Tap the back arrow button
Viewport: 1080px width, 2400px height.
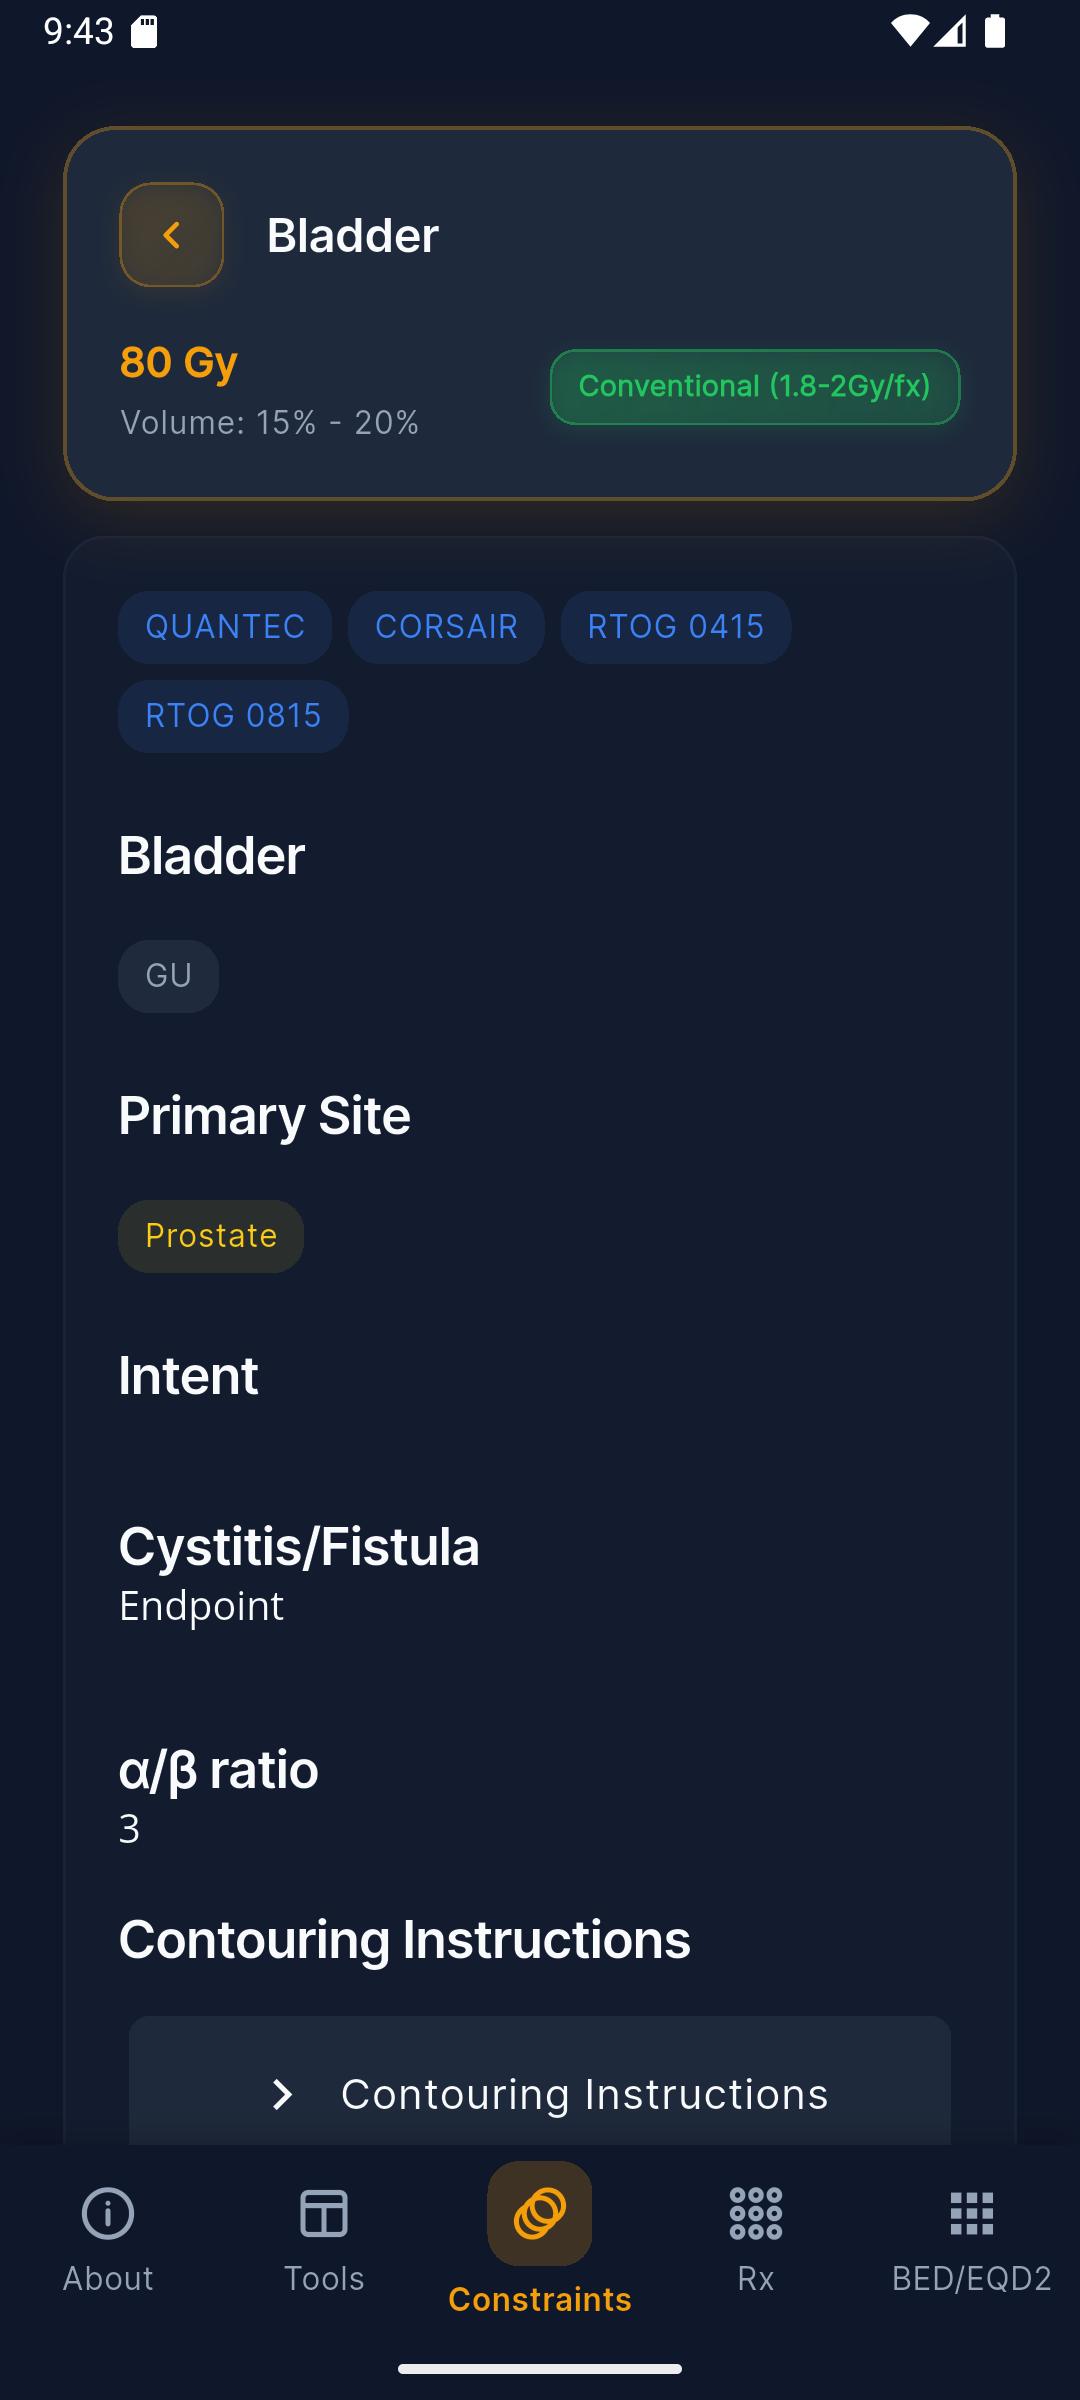pos(171,235)
